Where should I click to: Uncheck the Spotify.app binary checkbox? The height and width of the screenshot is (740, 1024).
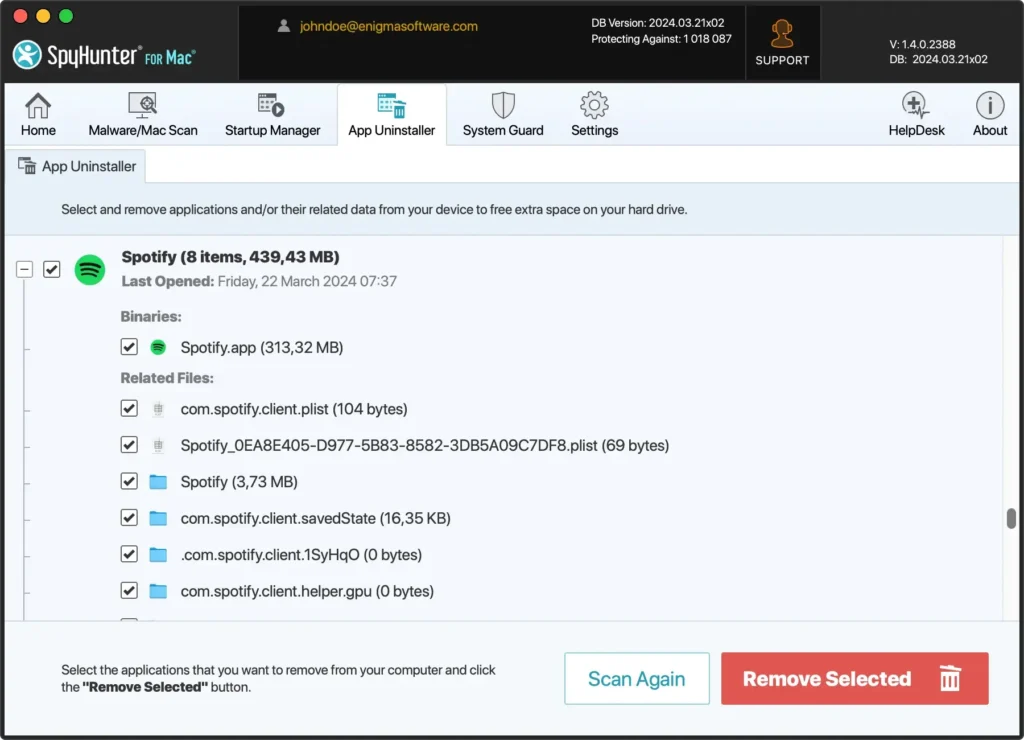(x=129, y=347)
